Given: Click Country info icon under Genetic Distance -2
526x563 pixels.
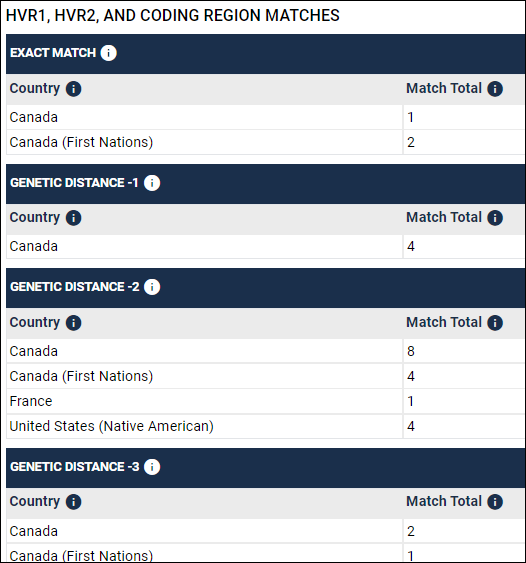Looking at the screenshot, I should click(x=74, y=323).
